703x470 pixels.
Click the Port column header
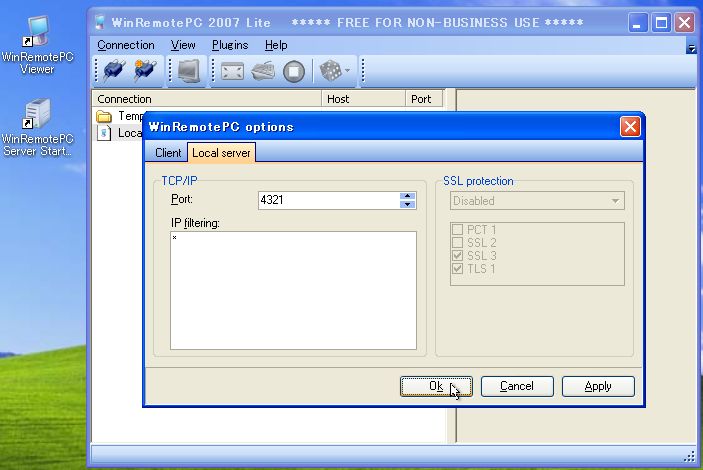click(424, 99)
